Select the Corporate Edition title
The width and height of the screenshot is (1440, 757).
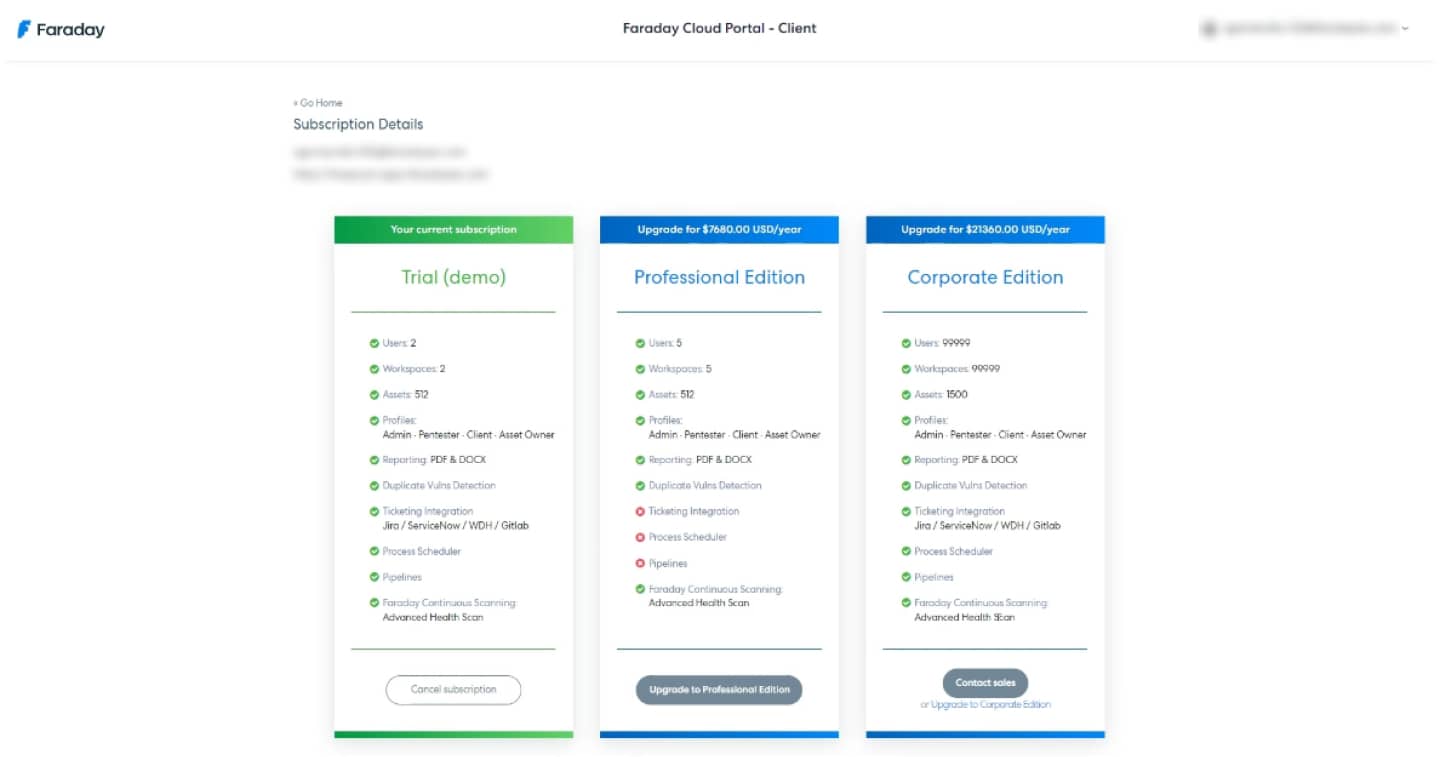(x=985, y=277)
